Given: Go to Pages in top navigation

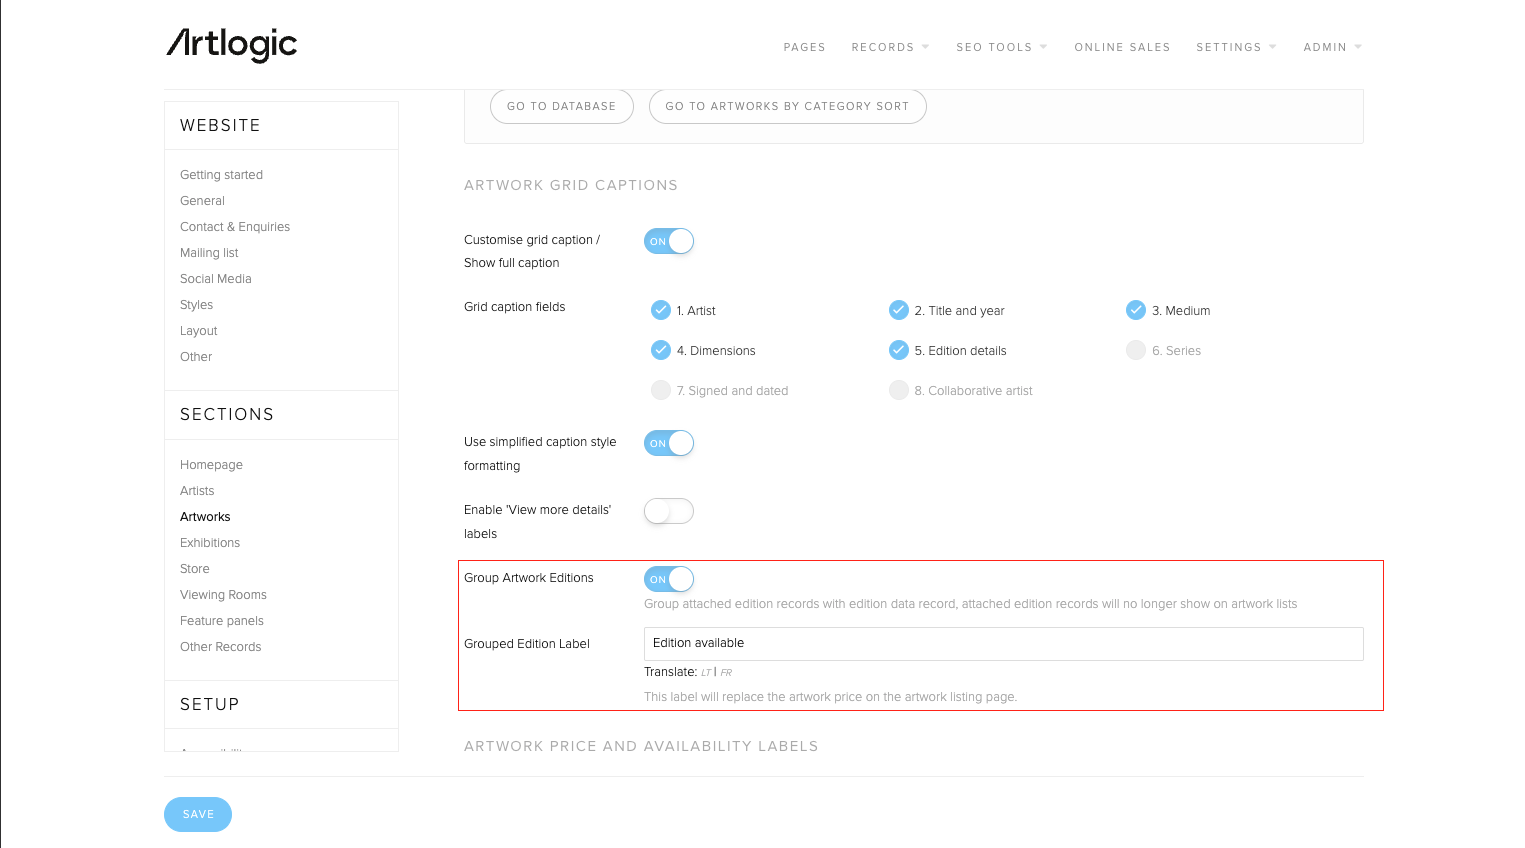Looking at the screenshot, I should pos(804,47).
